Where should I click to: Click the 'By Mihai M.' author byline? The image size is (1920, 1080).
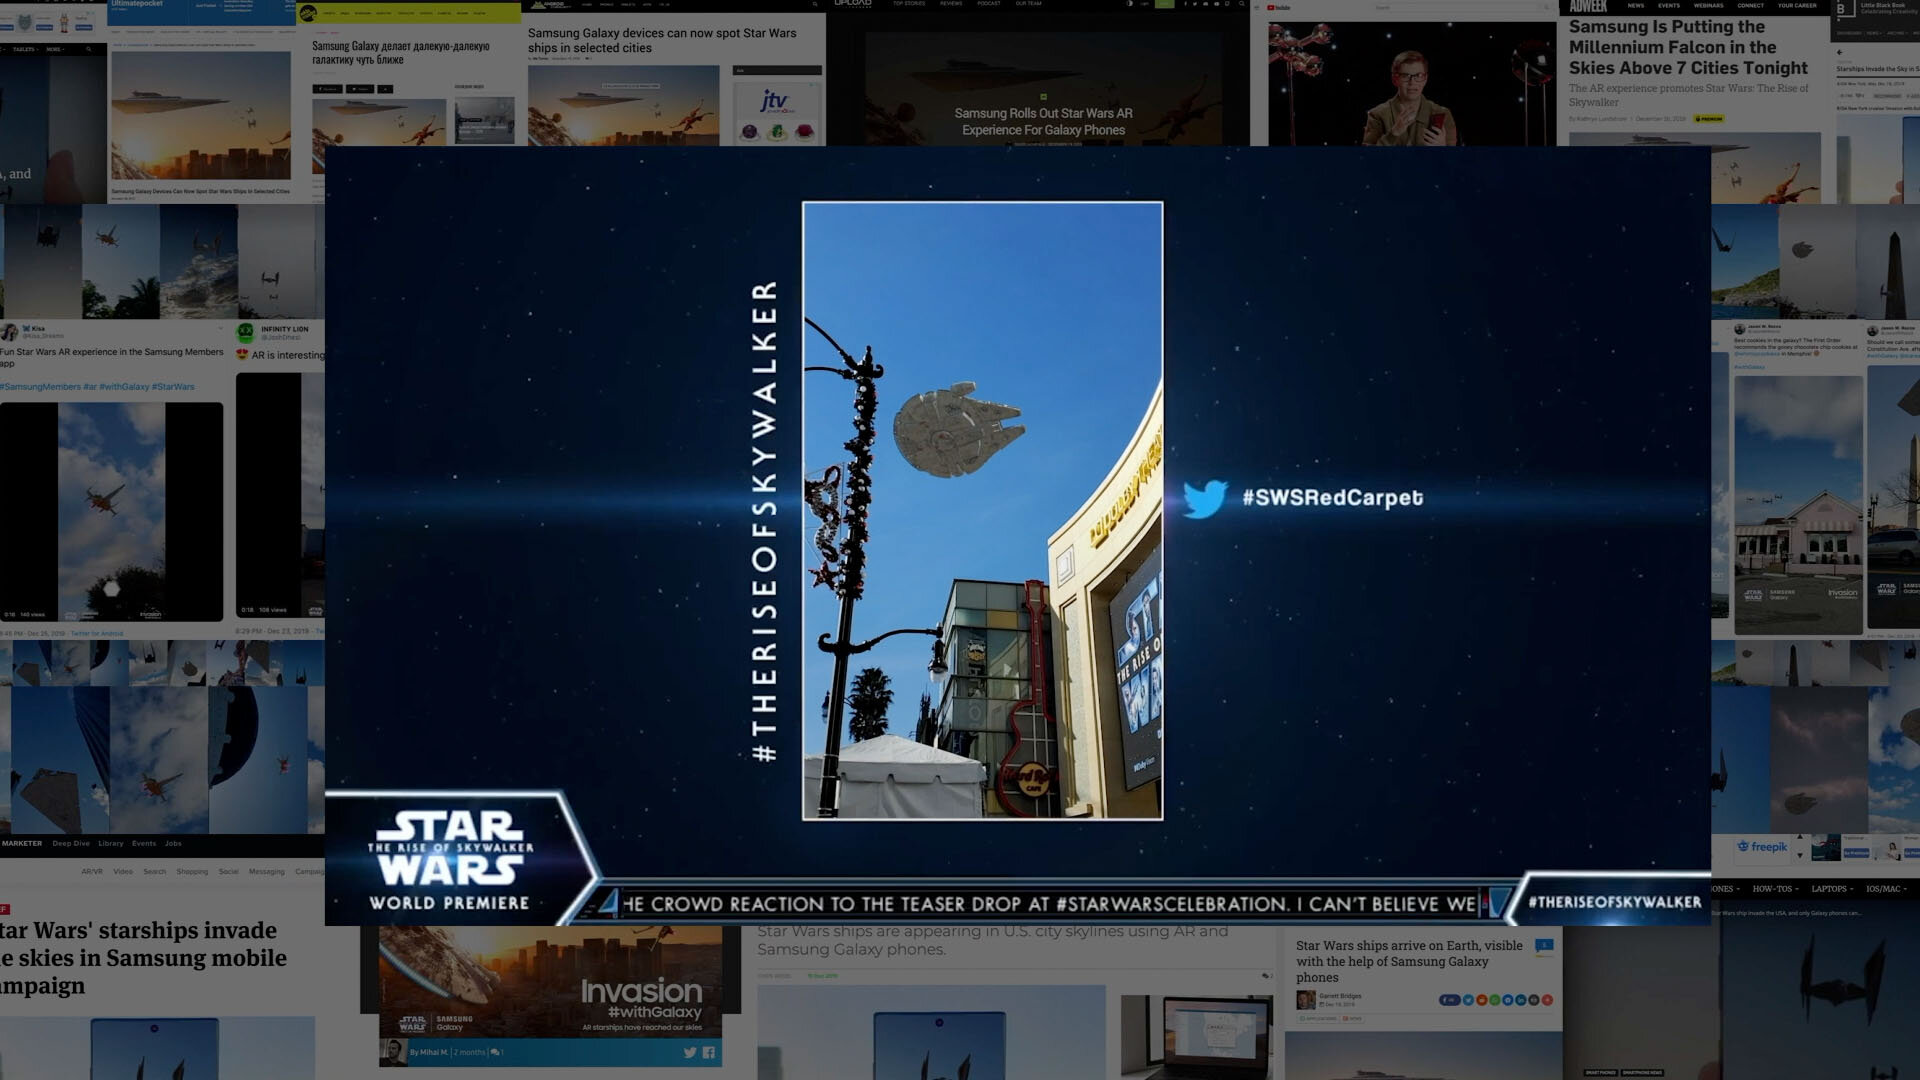pos(428,1052)
